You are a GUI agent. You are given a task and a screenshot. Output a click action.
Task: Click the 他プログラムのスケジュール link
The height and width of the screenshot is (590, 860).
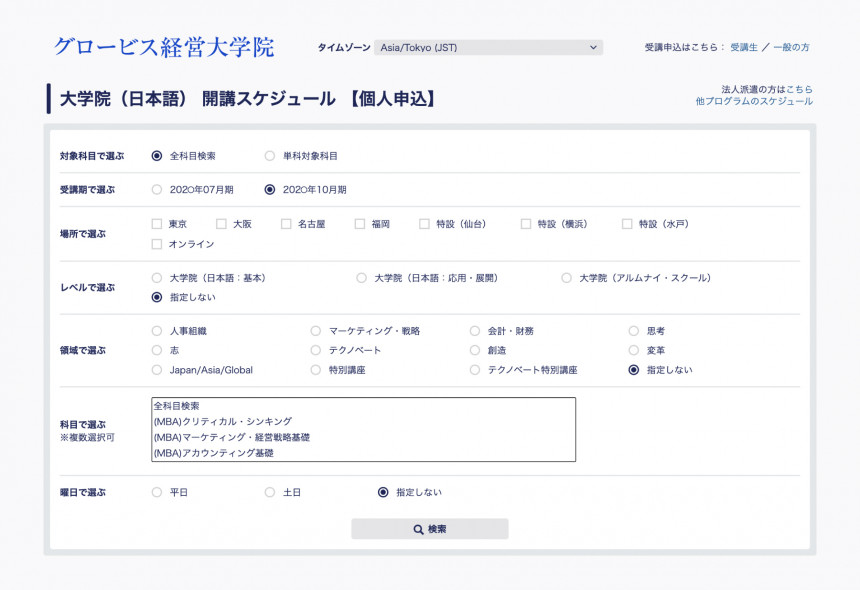(754, 101)
